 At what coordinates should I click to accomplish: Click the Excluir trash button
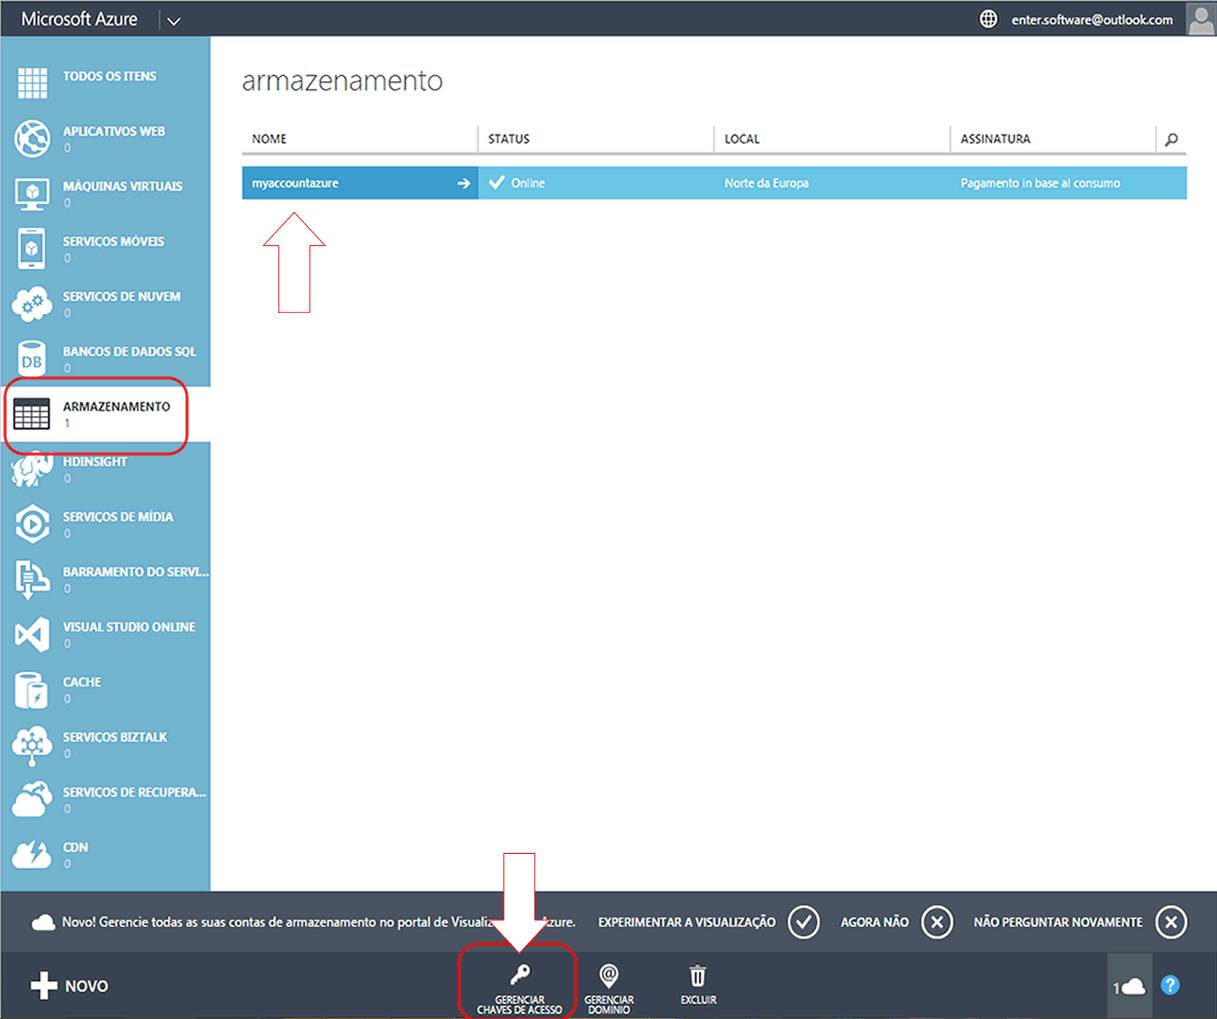point(698,985)
